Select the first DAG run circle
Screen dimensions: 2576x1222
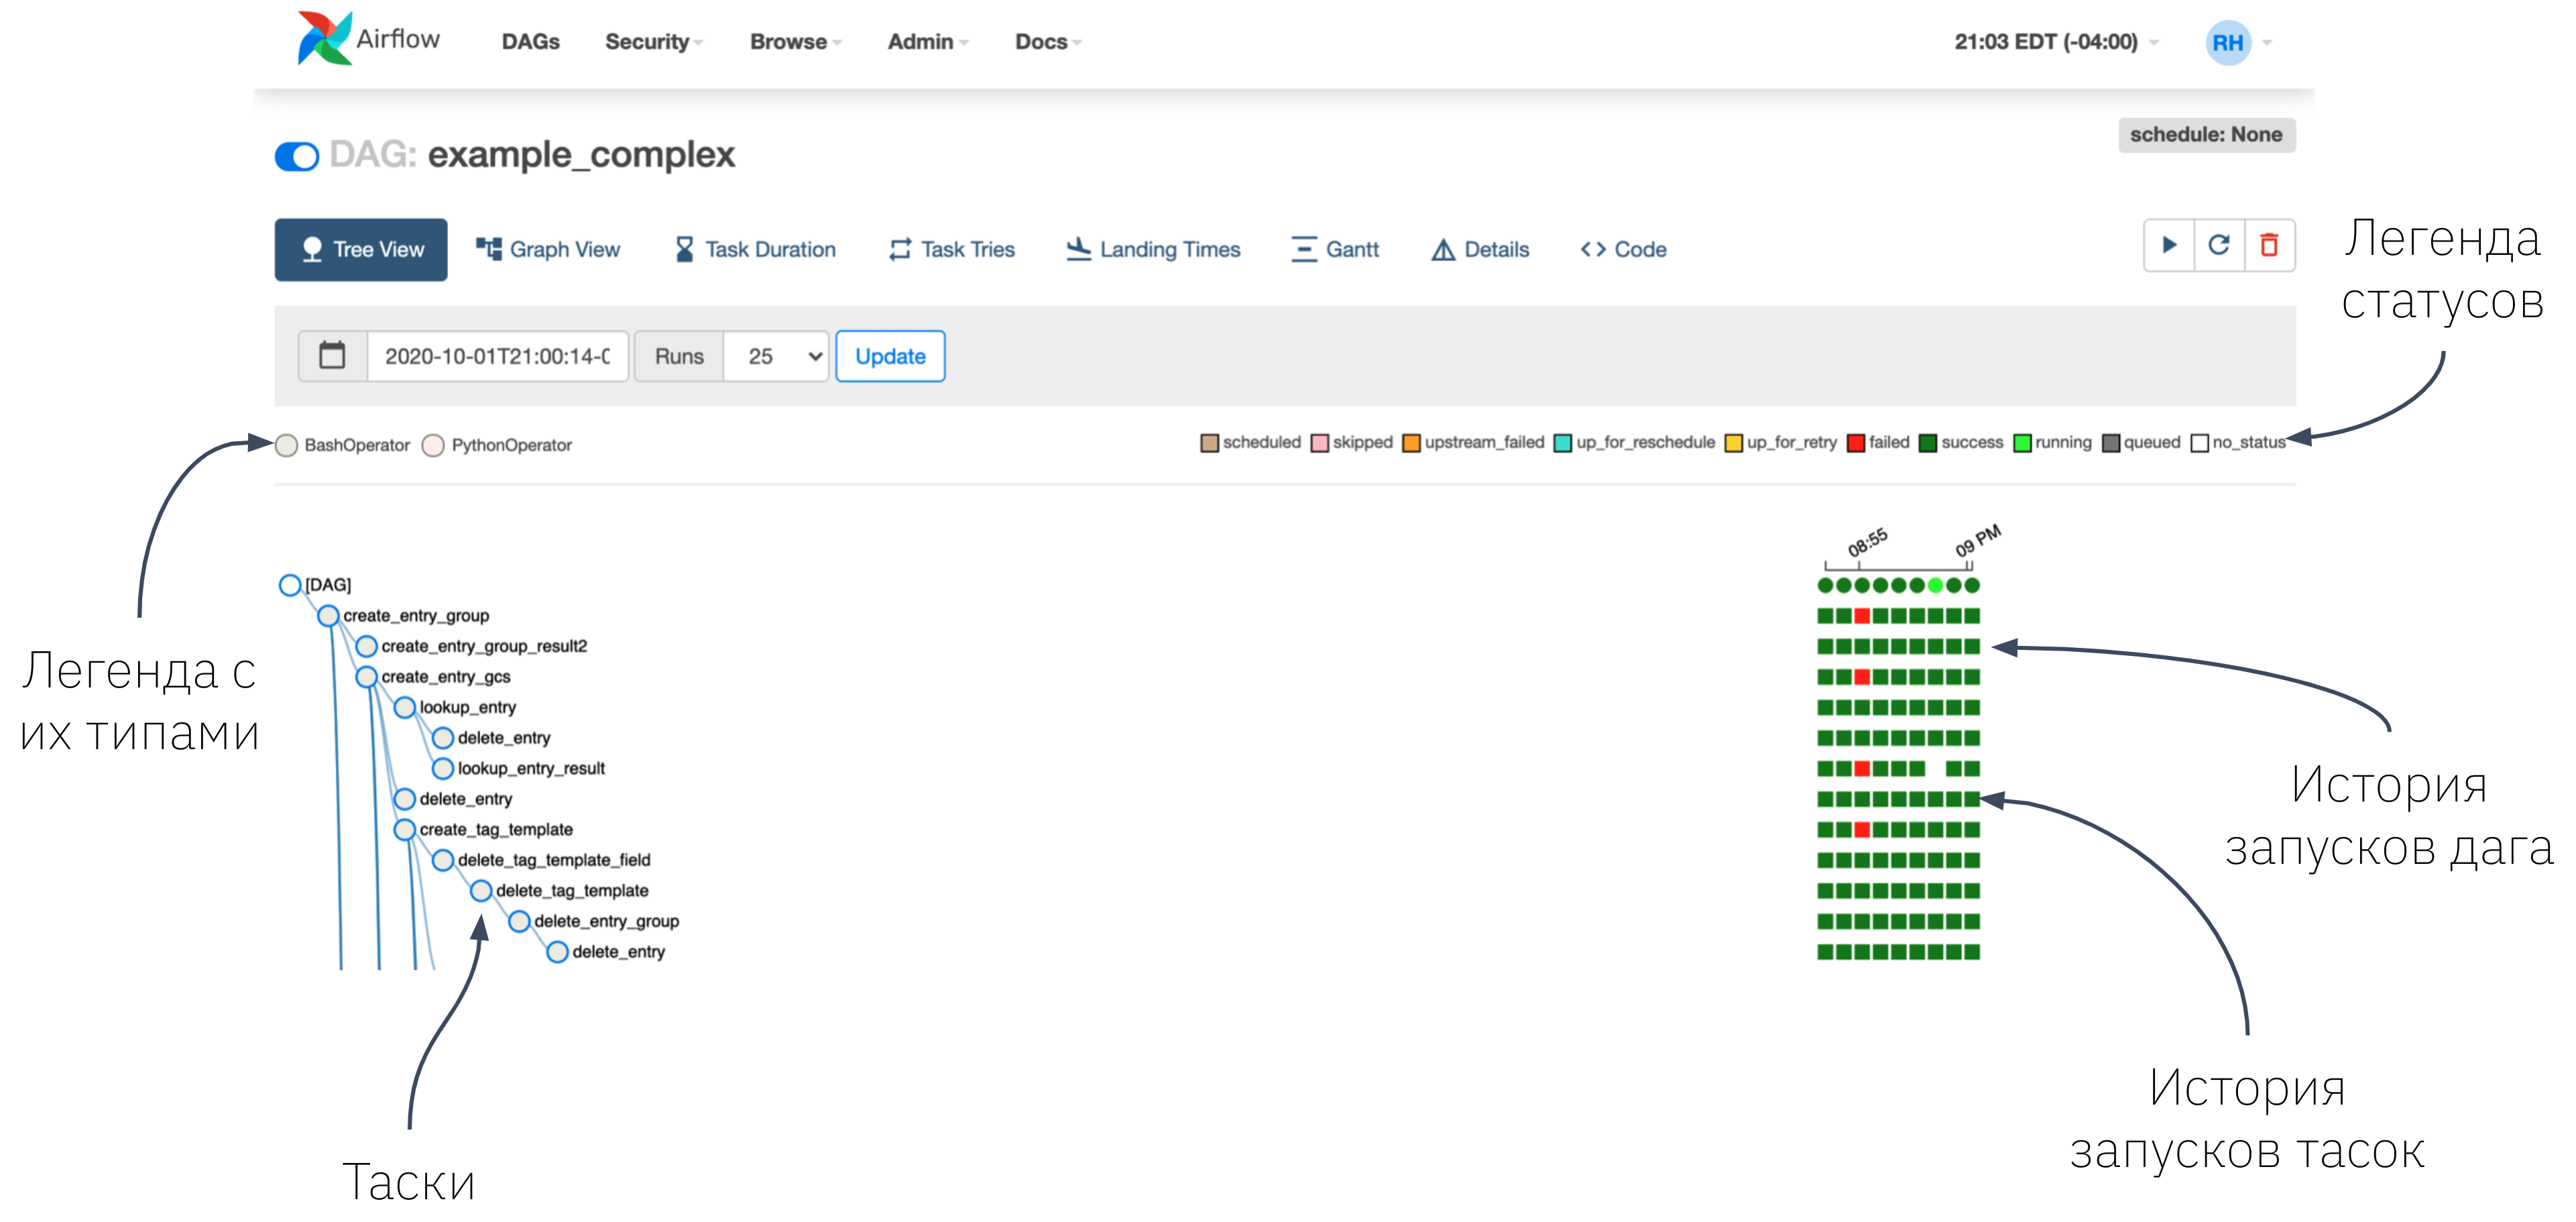1825,586
